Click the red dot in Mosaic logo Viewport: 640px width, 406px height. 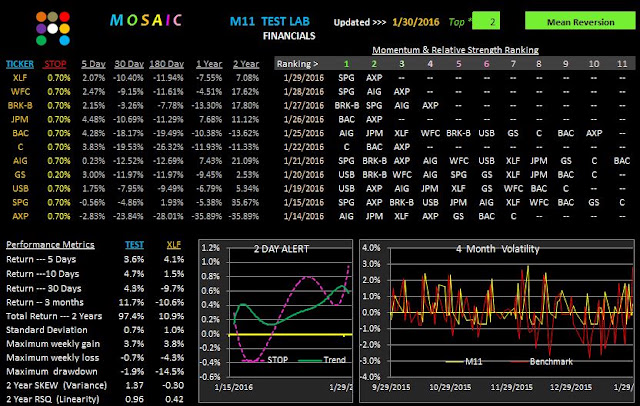[x=64, y=17]
